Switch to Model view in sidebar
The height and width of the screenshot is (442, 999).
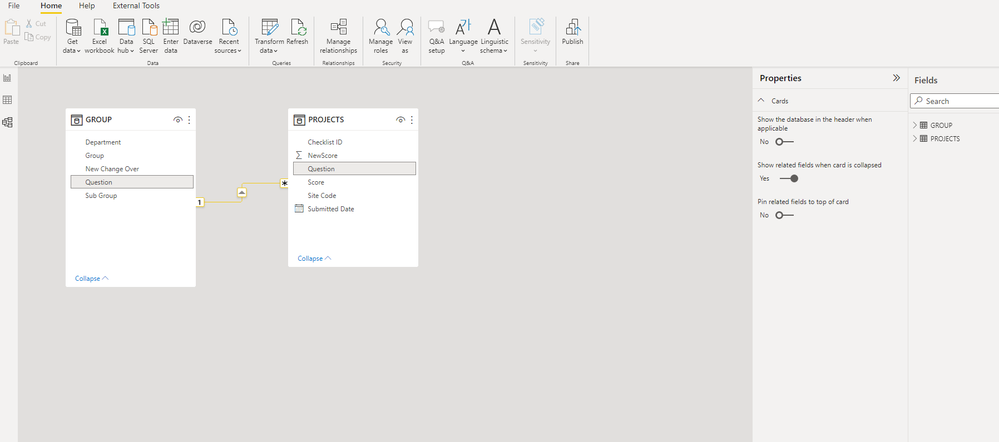8,122
